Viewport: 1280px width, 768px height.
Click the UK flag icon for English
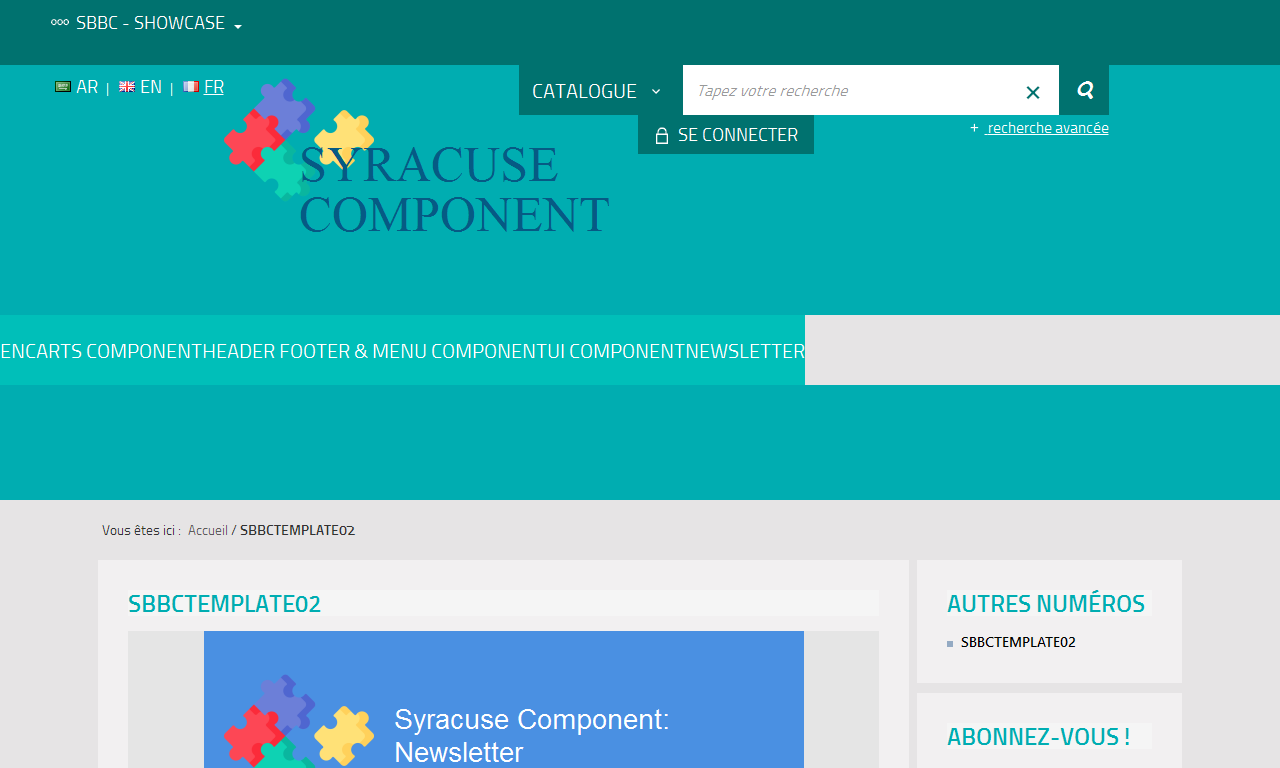[x=127, y=87]
